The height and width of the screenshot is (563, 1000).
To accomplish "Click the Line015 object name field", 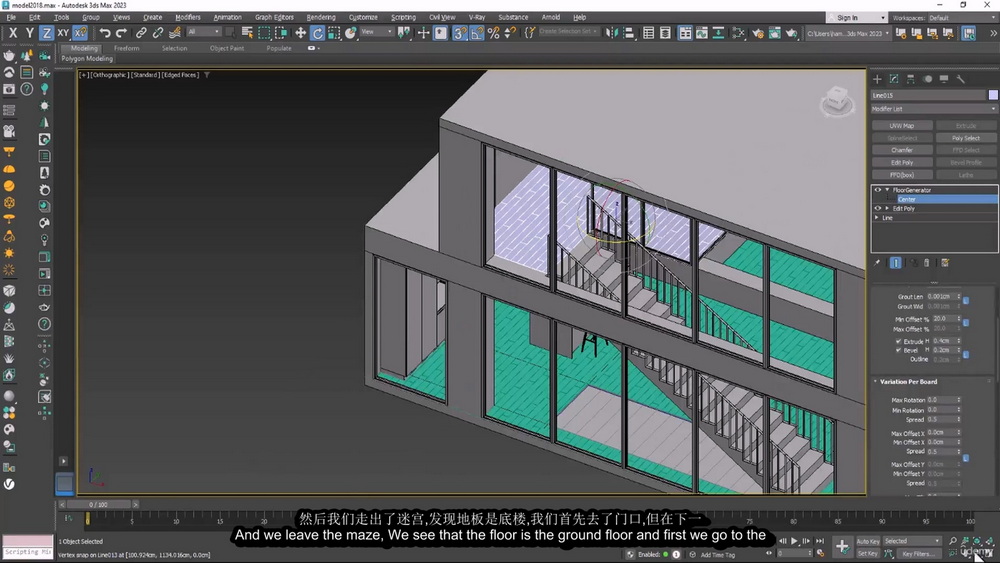I will [928, 95].
